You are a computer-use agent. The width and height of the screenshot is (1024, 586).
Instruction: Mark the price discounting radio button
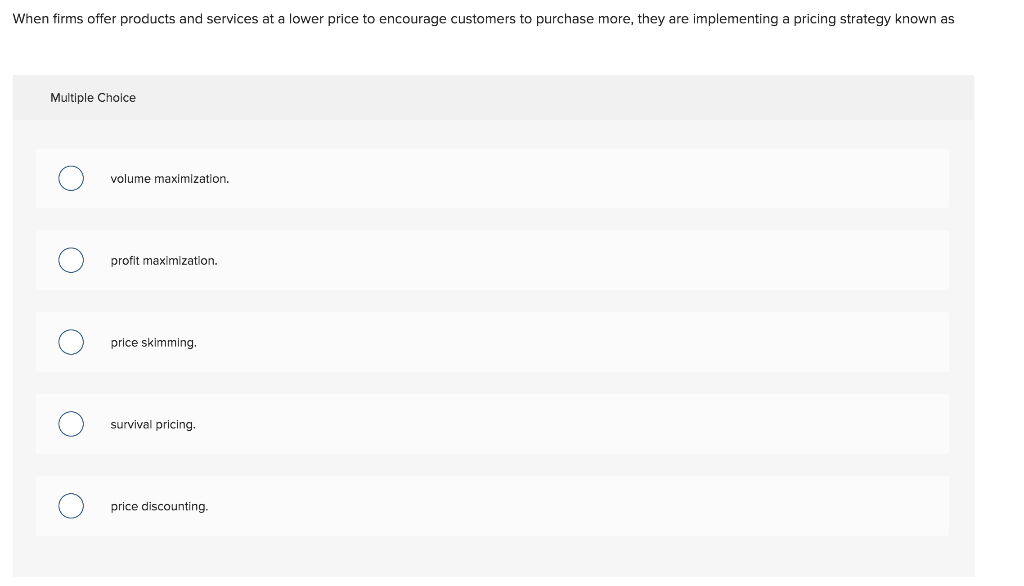[x=71, y=506]
